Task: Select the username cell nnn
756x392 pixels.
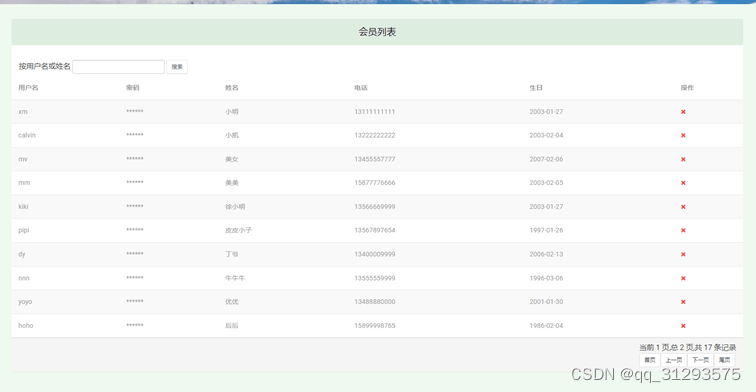Action: tap(24, 278)
